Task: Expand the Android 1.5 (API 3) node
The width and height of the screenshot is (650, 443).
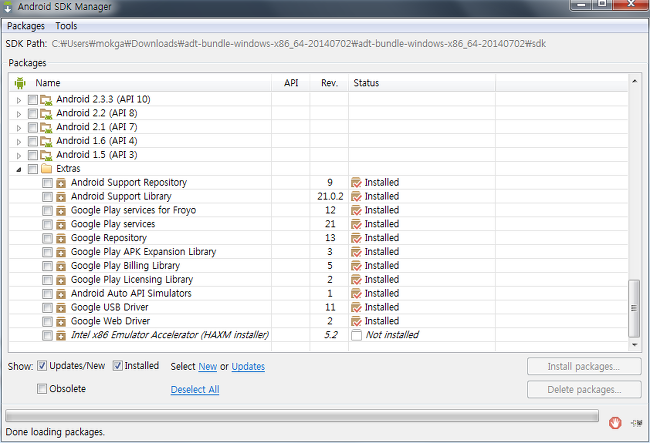Action: [x=19, y=155]
